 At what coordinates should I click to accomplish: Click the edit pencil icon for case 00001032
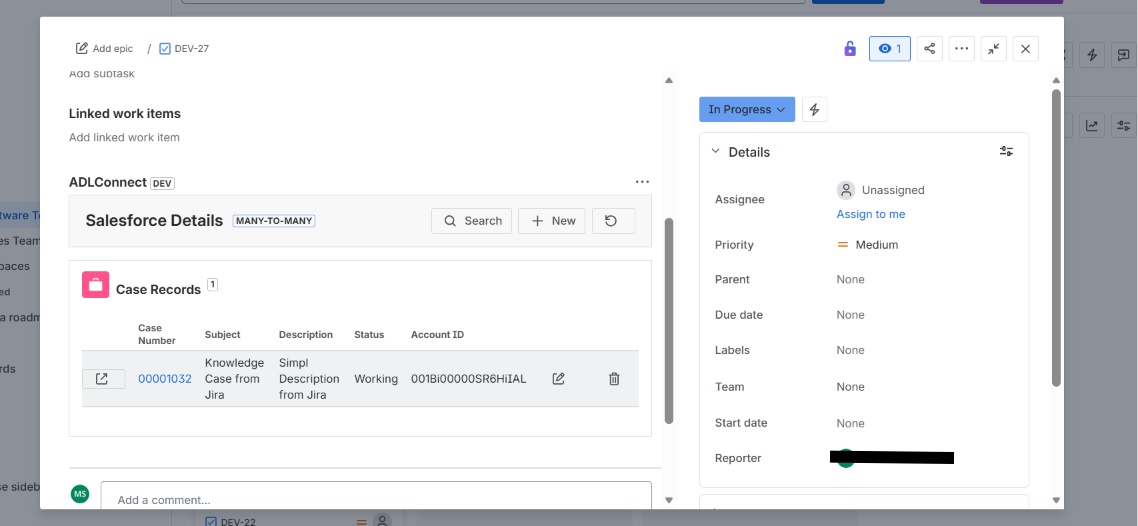click(558, 379)
